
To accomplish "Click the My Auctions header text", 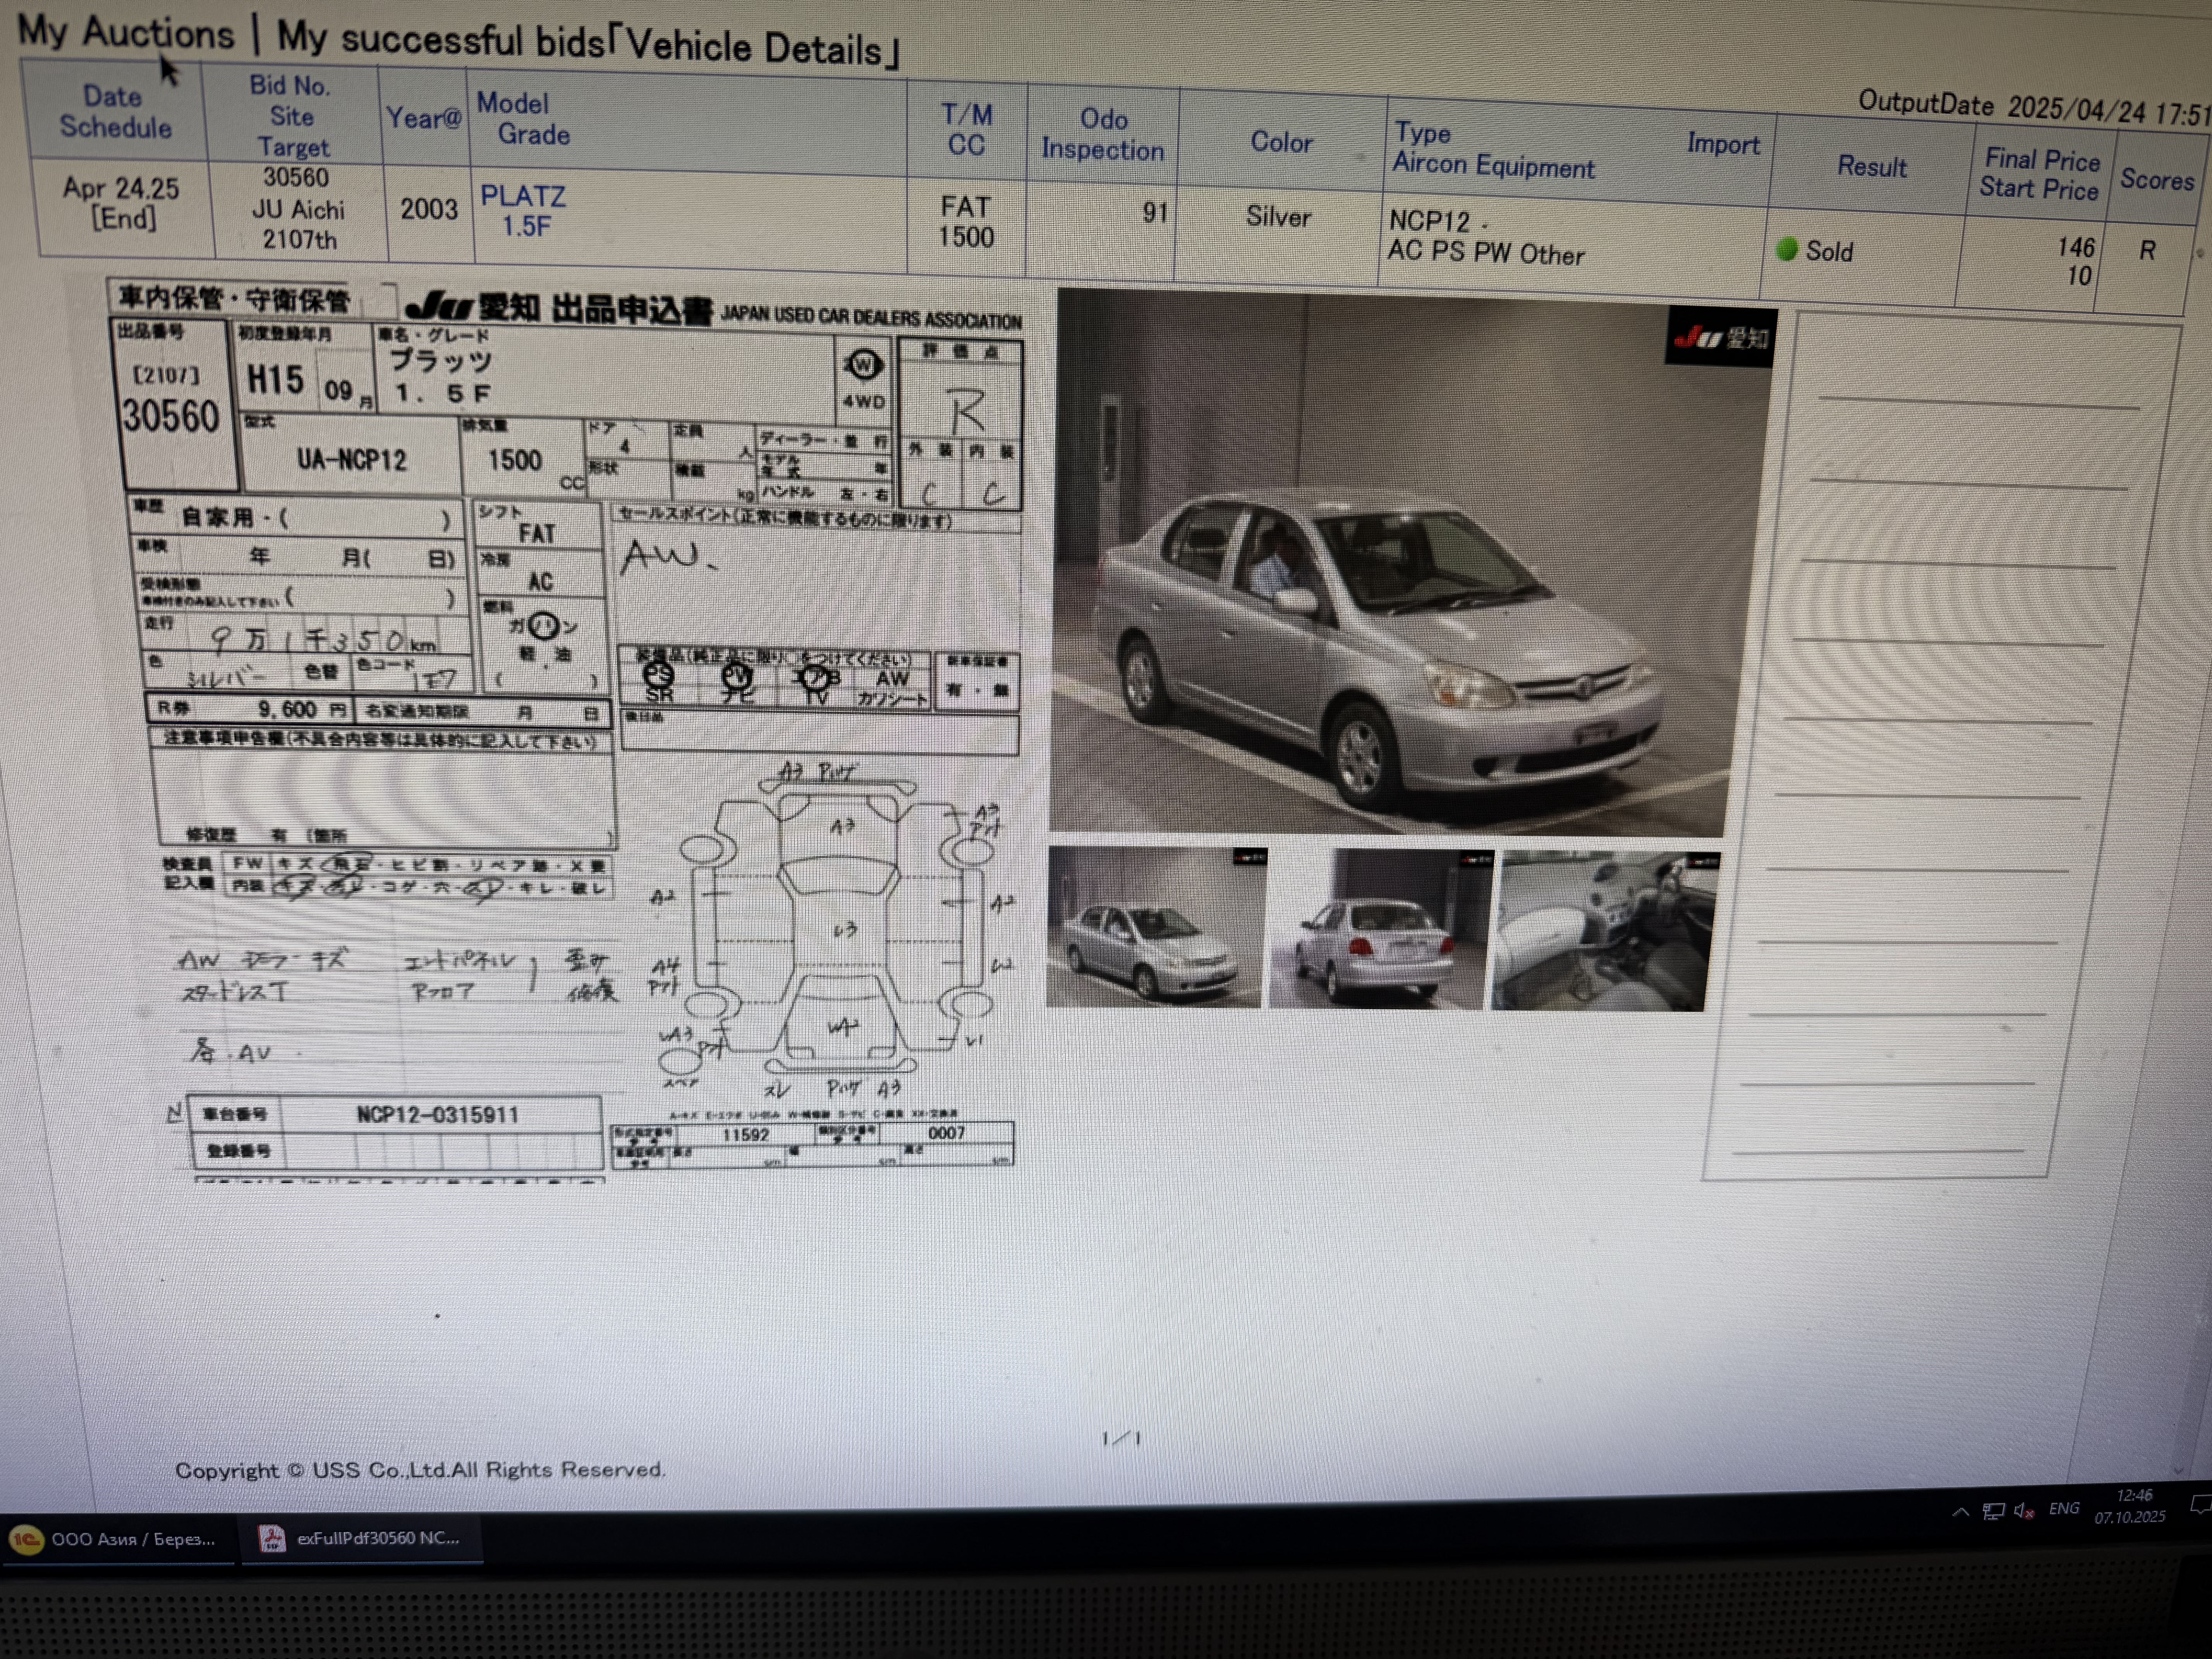I will [x=126, y=32].
